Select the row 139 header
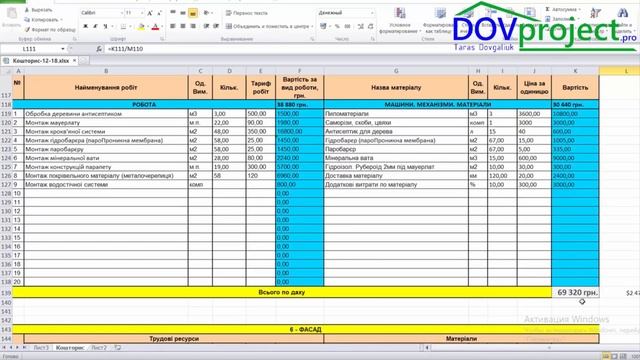This screenshot has height=360, width=640. [6, 293]
